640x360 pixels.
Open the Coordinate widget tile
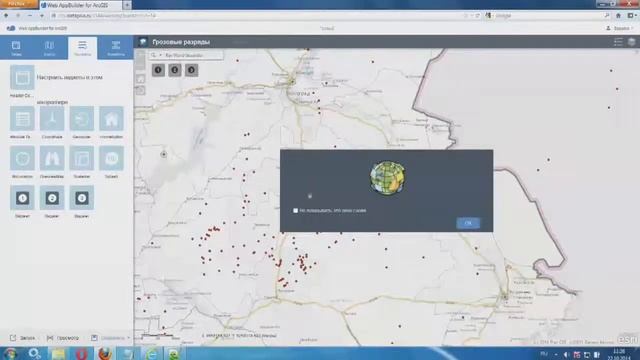coord(52,119)
